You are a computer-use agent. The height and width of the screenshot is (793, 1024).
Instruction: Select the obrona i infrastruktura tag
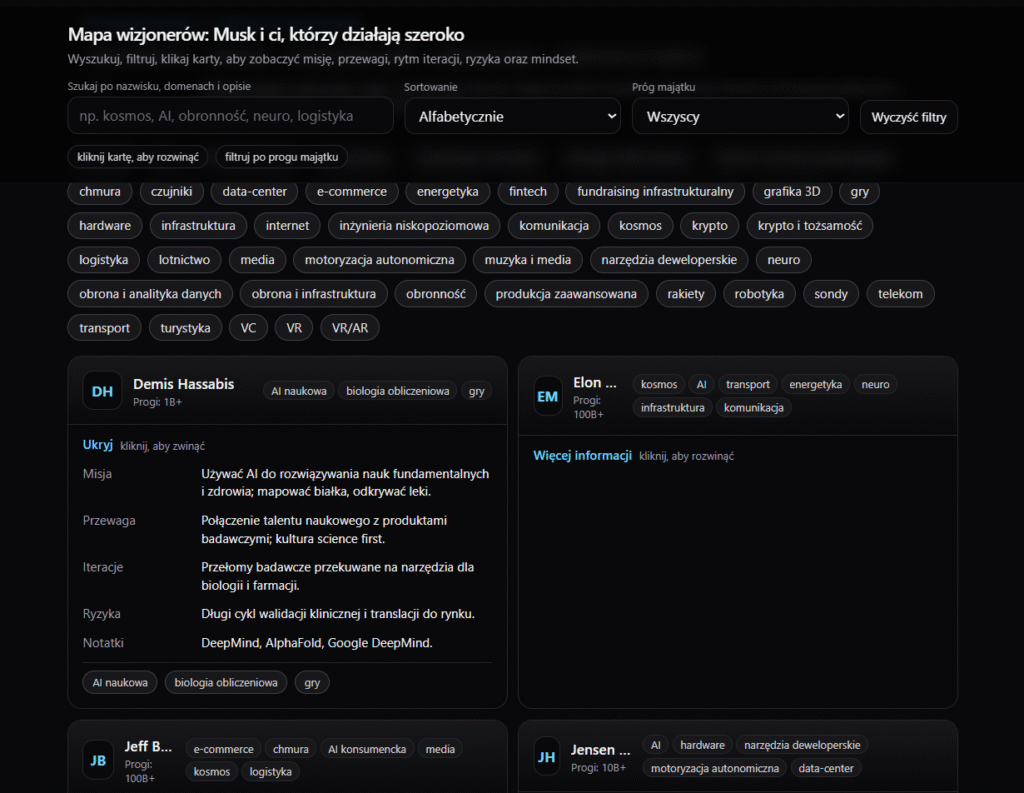313,294
